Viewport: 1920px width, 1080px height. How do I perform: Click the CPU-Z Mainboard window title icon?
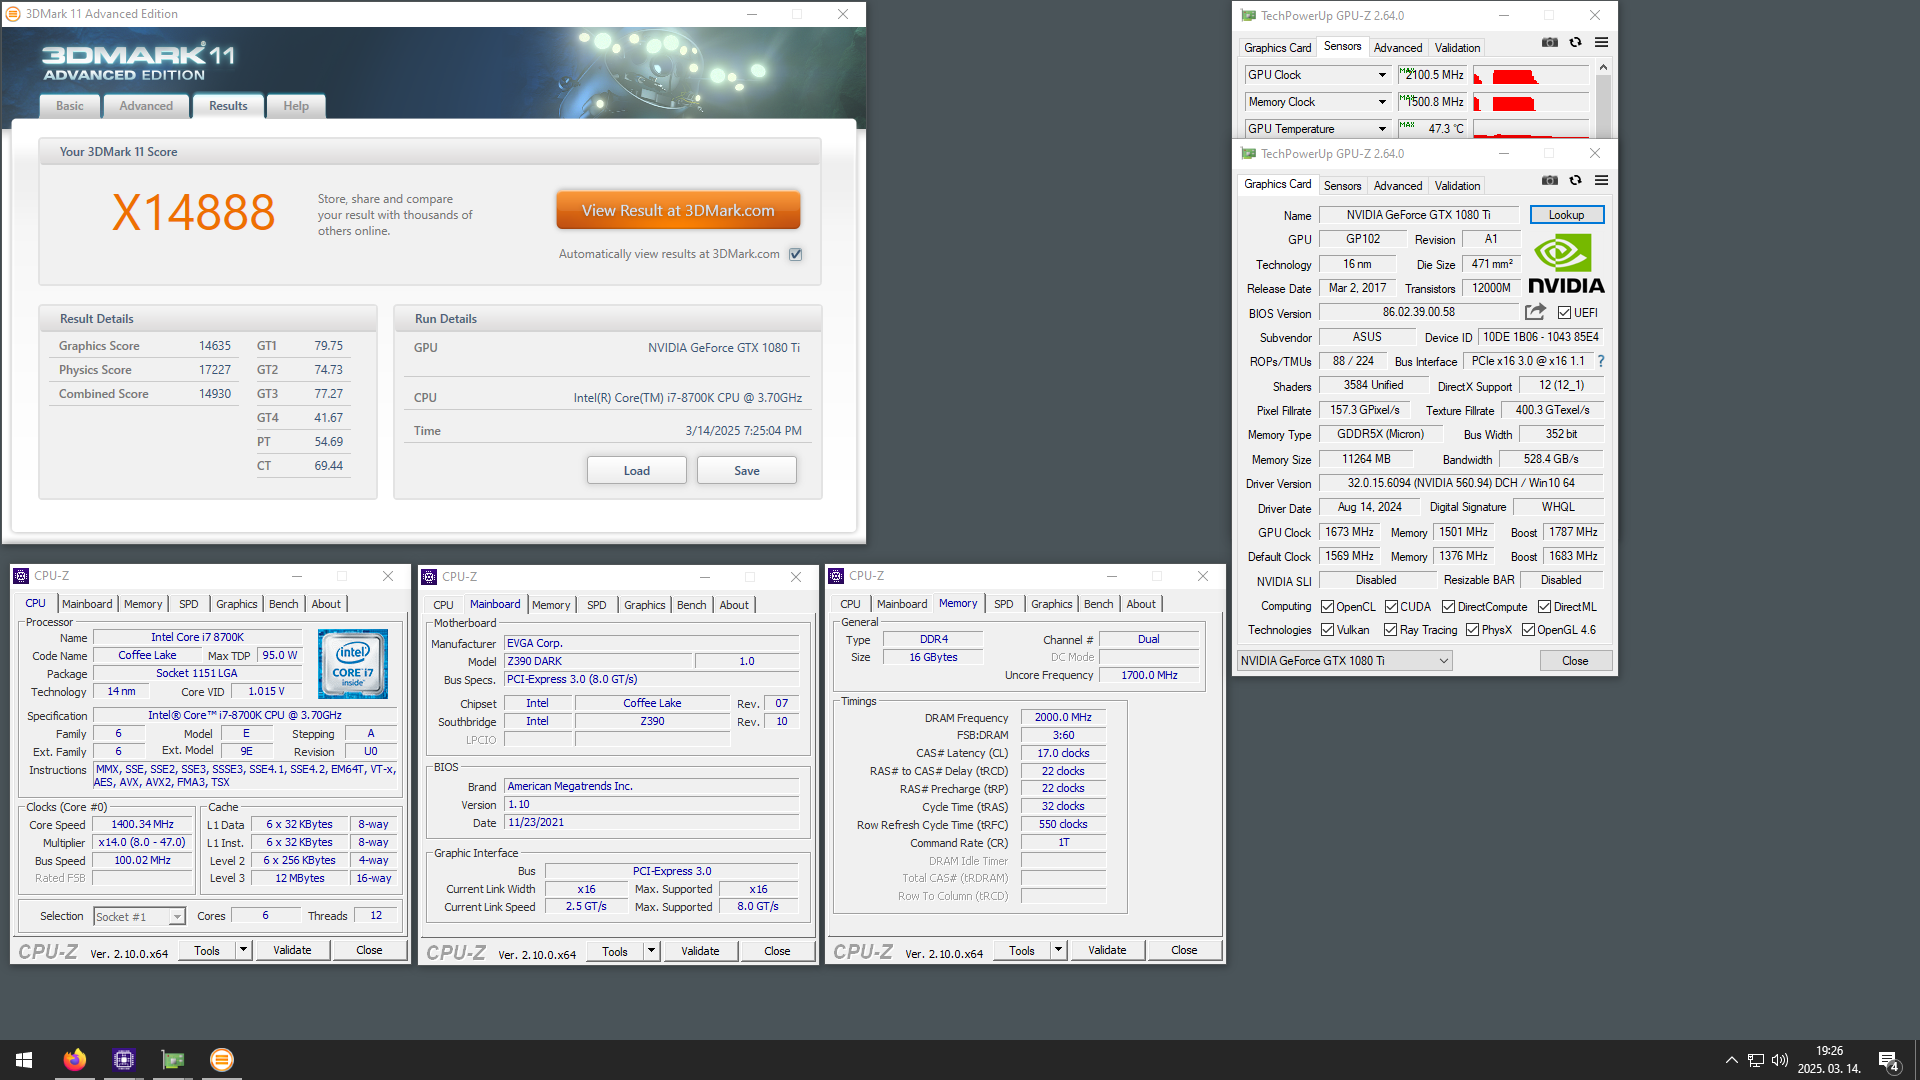429,577
